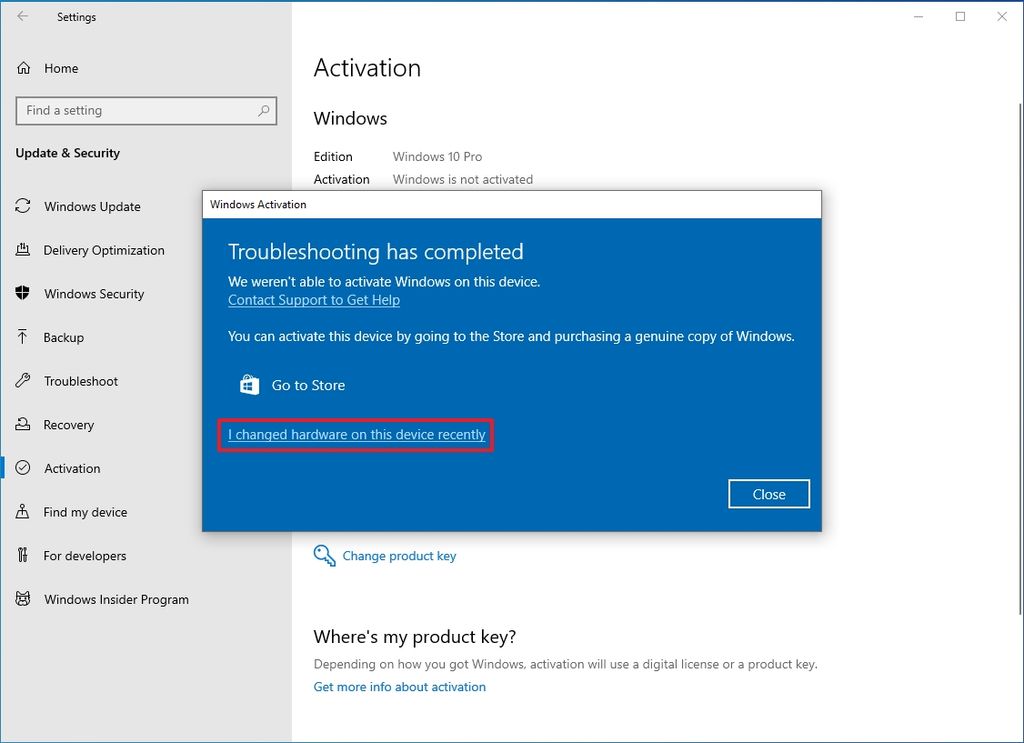The width and height of the screenshot is (1024, 743).
Task: Open Delivery Optimization settings
Action: [x=22, y=250]
